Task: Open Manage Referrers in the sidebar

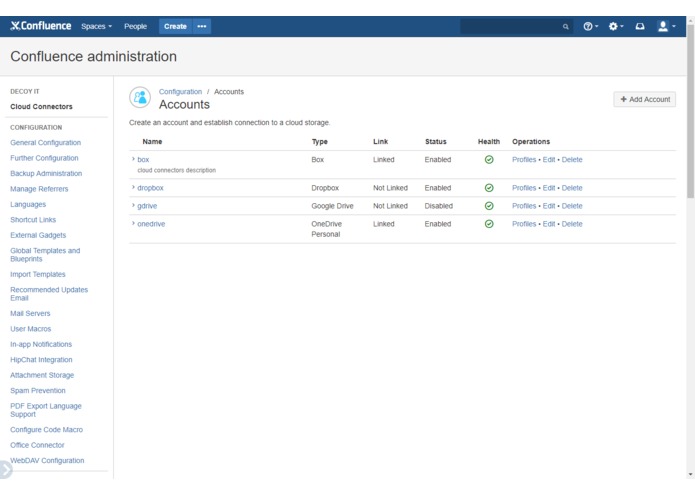Action: coord(39,189)
